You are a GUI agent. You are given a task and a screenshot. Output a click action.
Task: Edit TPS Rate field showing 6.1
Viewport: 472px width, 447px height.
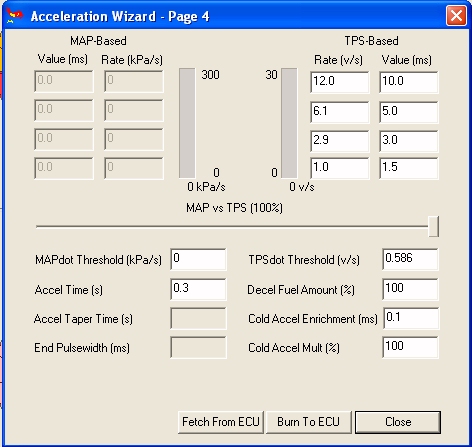click(340, 112)
